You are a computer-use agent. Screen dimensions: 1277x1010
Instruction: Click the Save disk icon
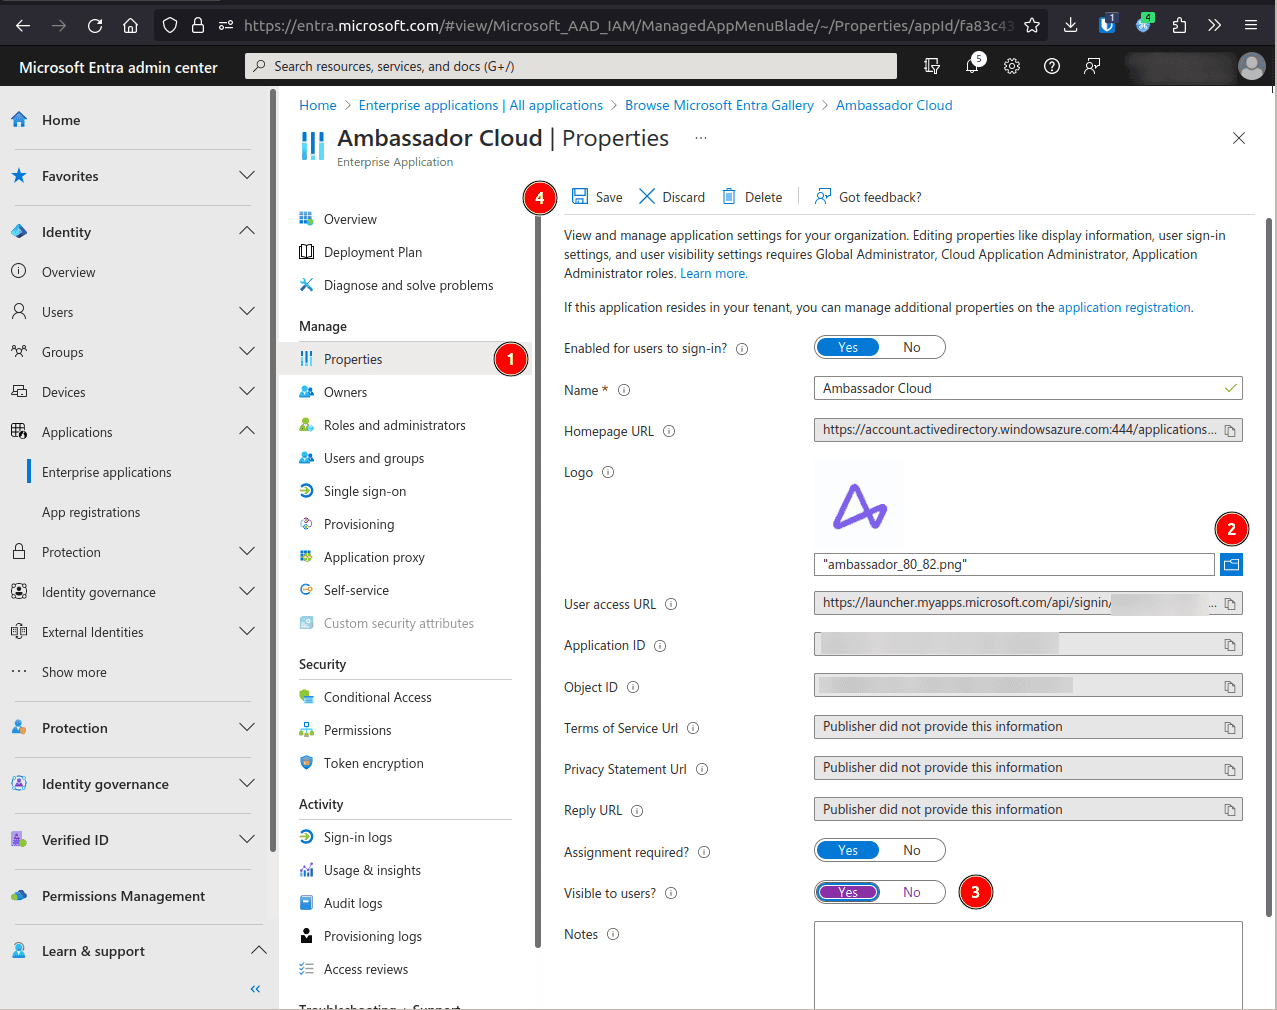click(580, 196)
